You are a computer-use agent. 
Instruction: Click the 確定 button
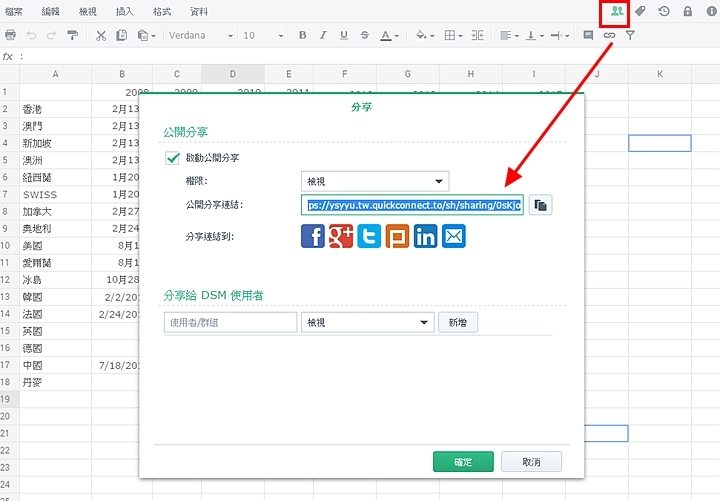coord(463,462)
